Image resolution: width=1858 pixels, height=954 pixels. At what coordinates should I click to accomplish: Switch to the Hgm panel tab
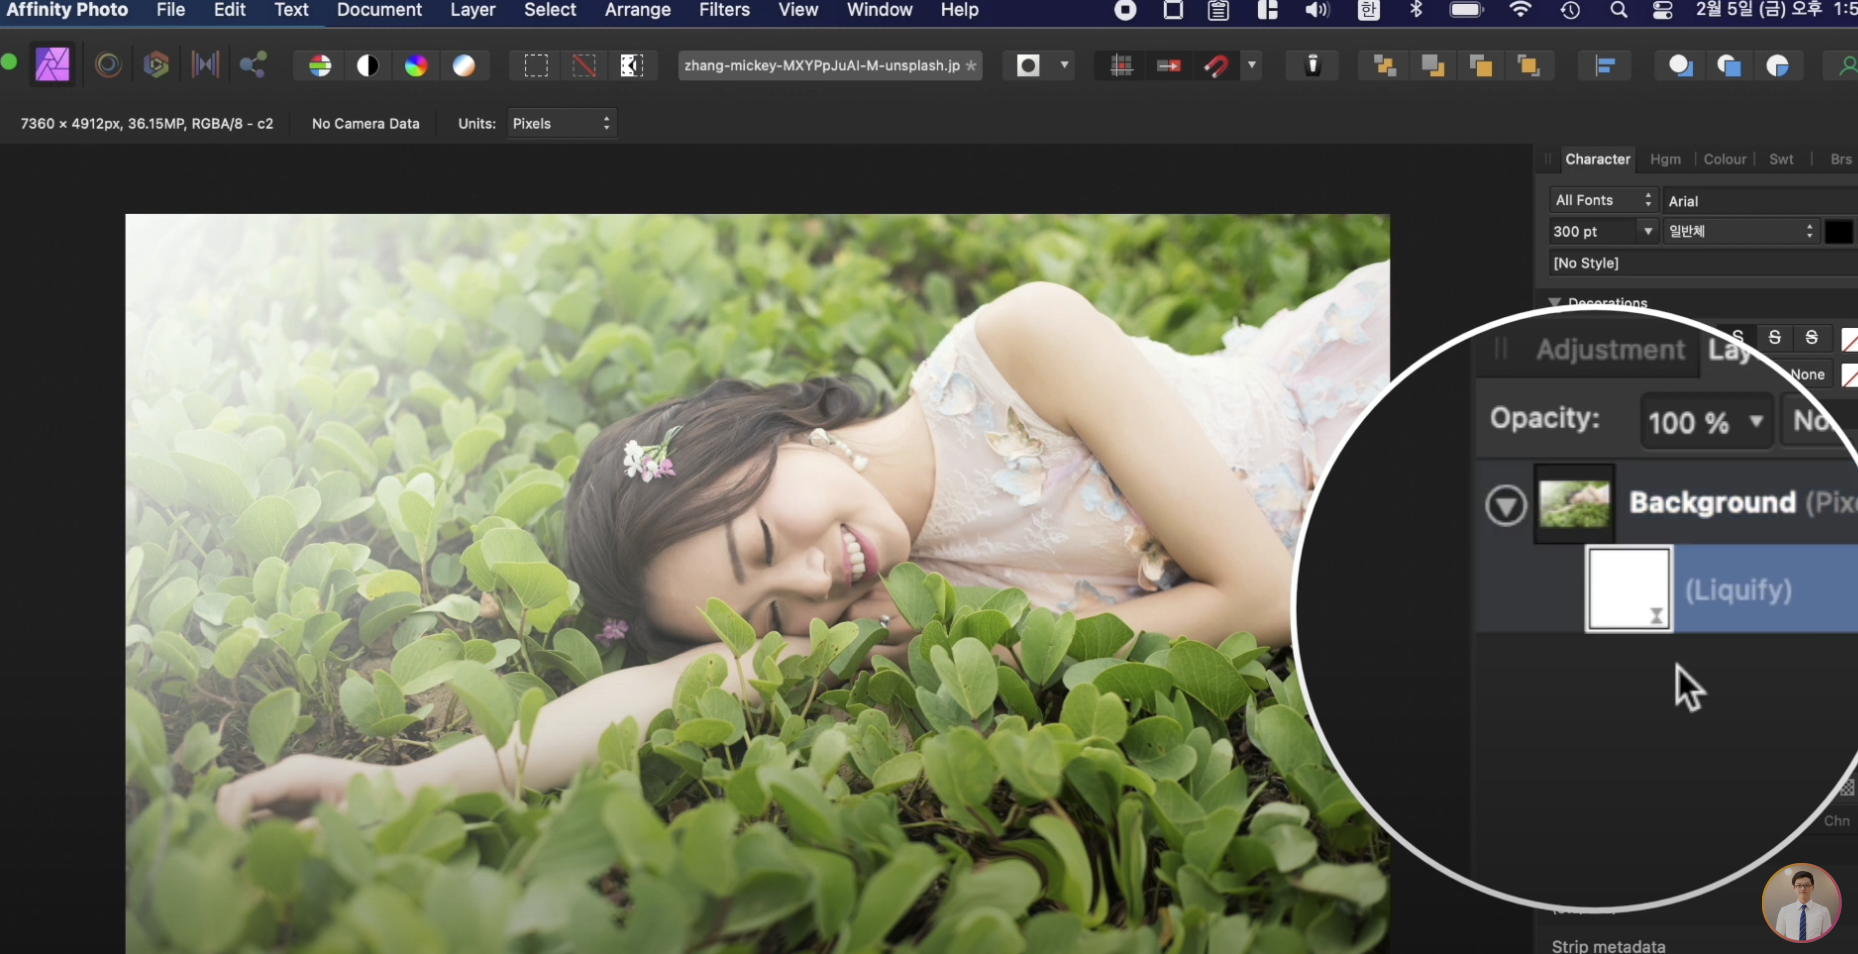pos(1666,159)
